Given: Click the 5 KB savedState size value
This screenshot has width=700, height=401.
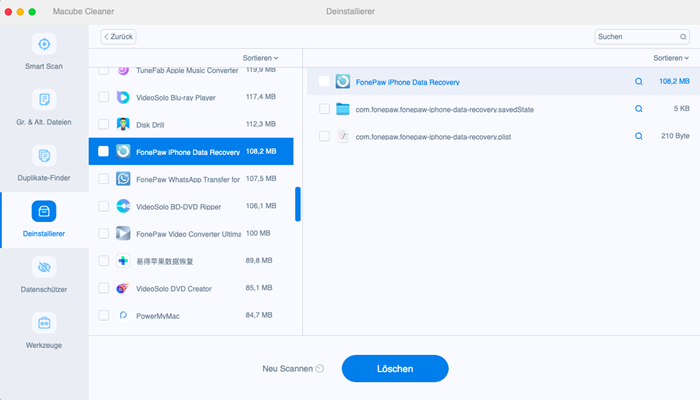Looking at the screenshot, I should [682, 109].
